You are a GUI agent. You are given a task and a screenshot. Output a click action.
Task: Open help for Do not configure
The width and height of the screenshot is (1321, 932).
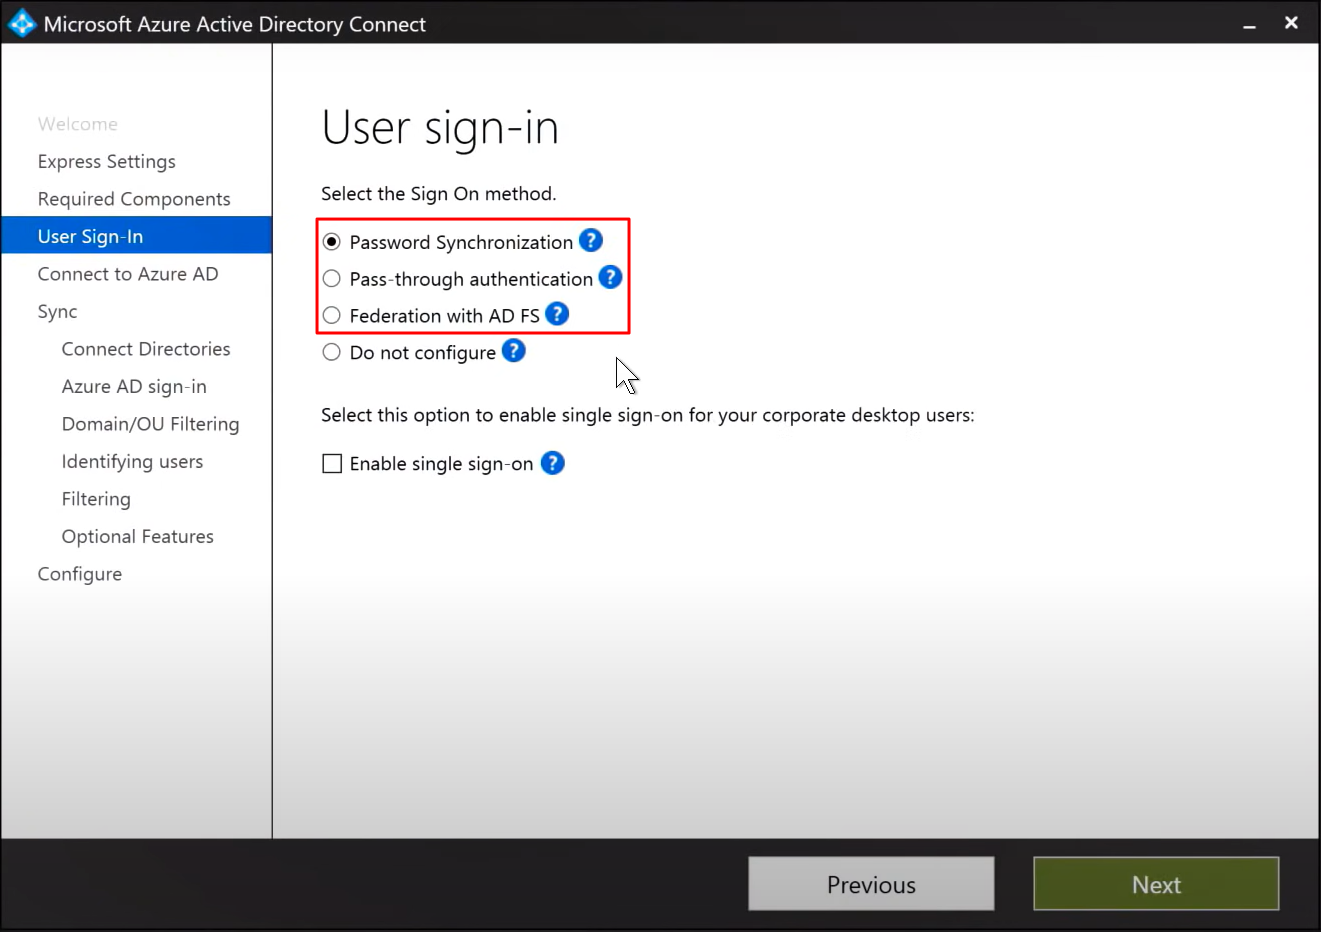tap(513, 351)
